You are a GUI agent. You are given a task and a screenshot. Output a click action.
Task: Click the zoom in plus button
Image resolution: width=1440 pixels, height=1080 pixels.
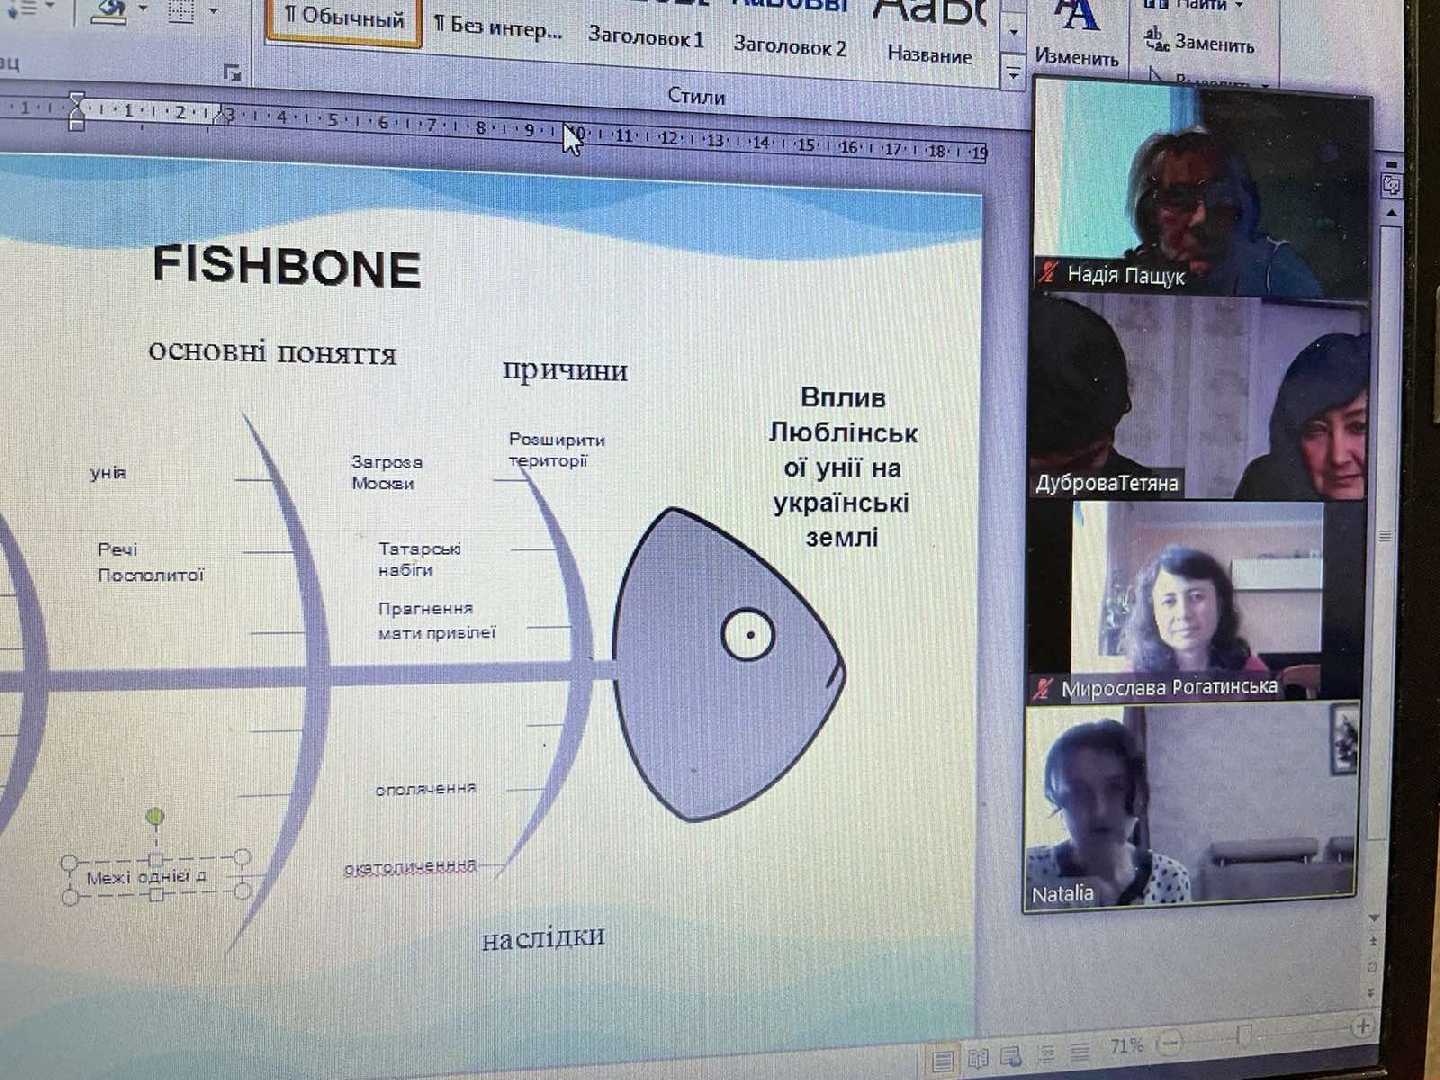[x=1362, y=1027]
